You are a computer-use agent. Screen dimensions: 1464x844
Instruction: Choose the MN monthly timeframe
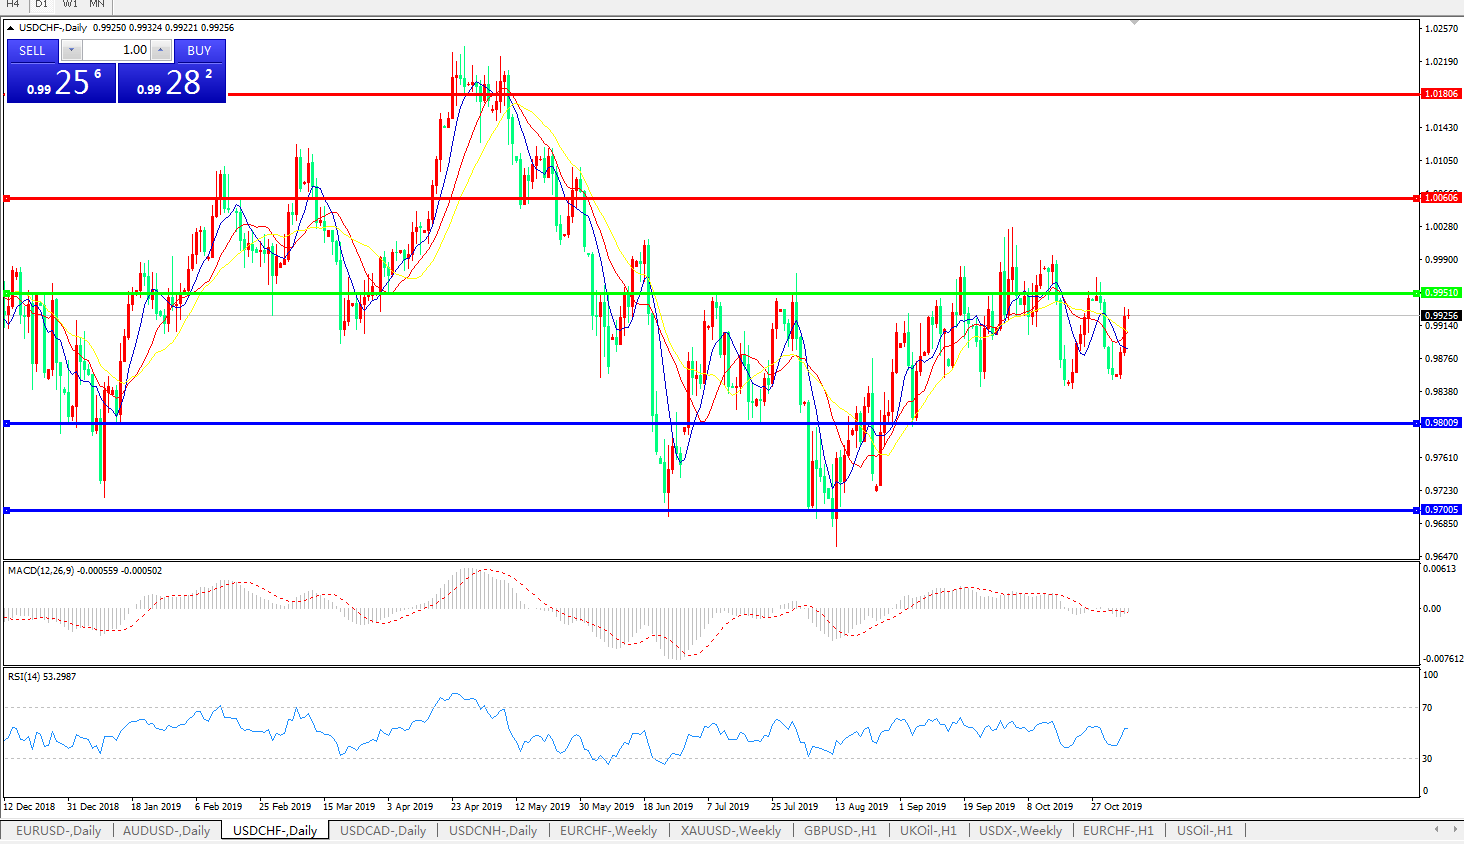pos(97,4)
